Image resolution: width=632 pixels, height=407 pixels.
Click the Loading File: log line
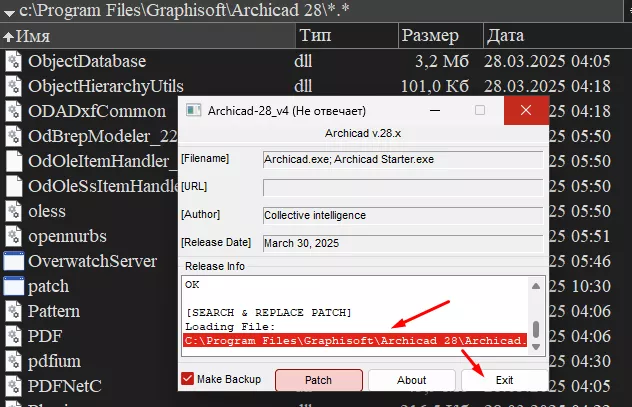(x=230, y=327)
